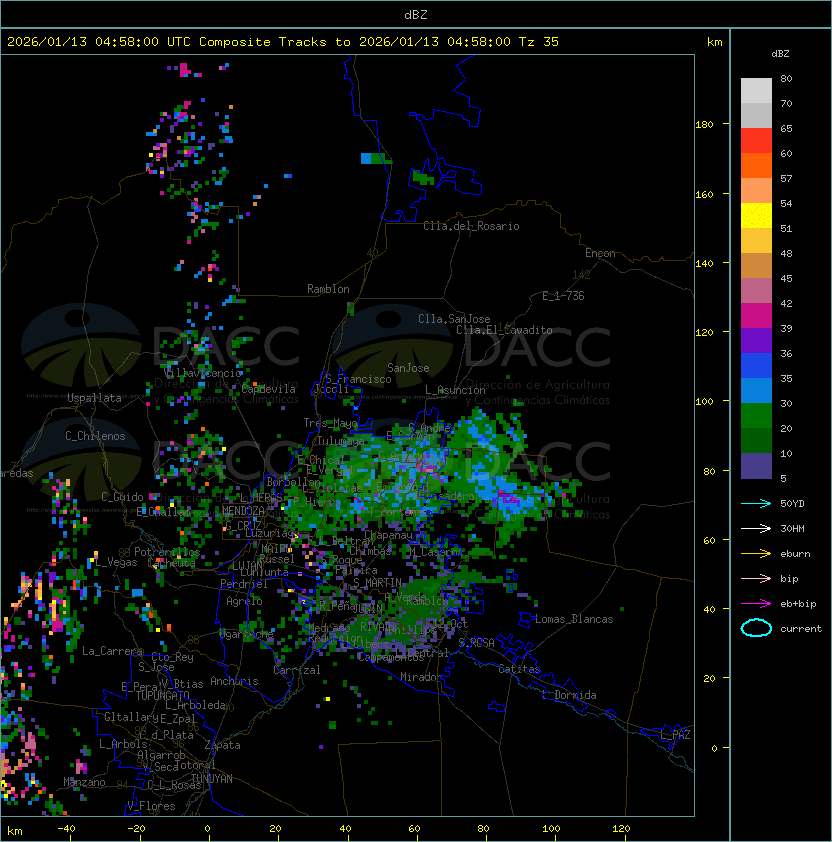Click the 'Uspallata' map label
The image size is (832, 842).
pos(95,398)
